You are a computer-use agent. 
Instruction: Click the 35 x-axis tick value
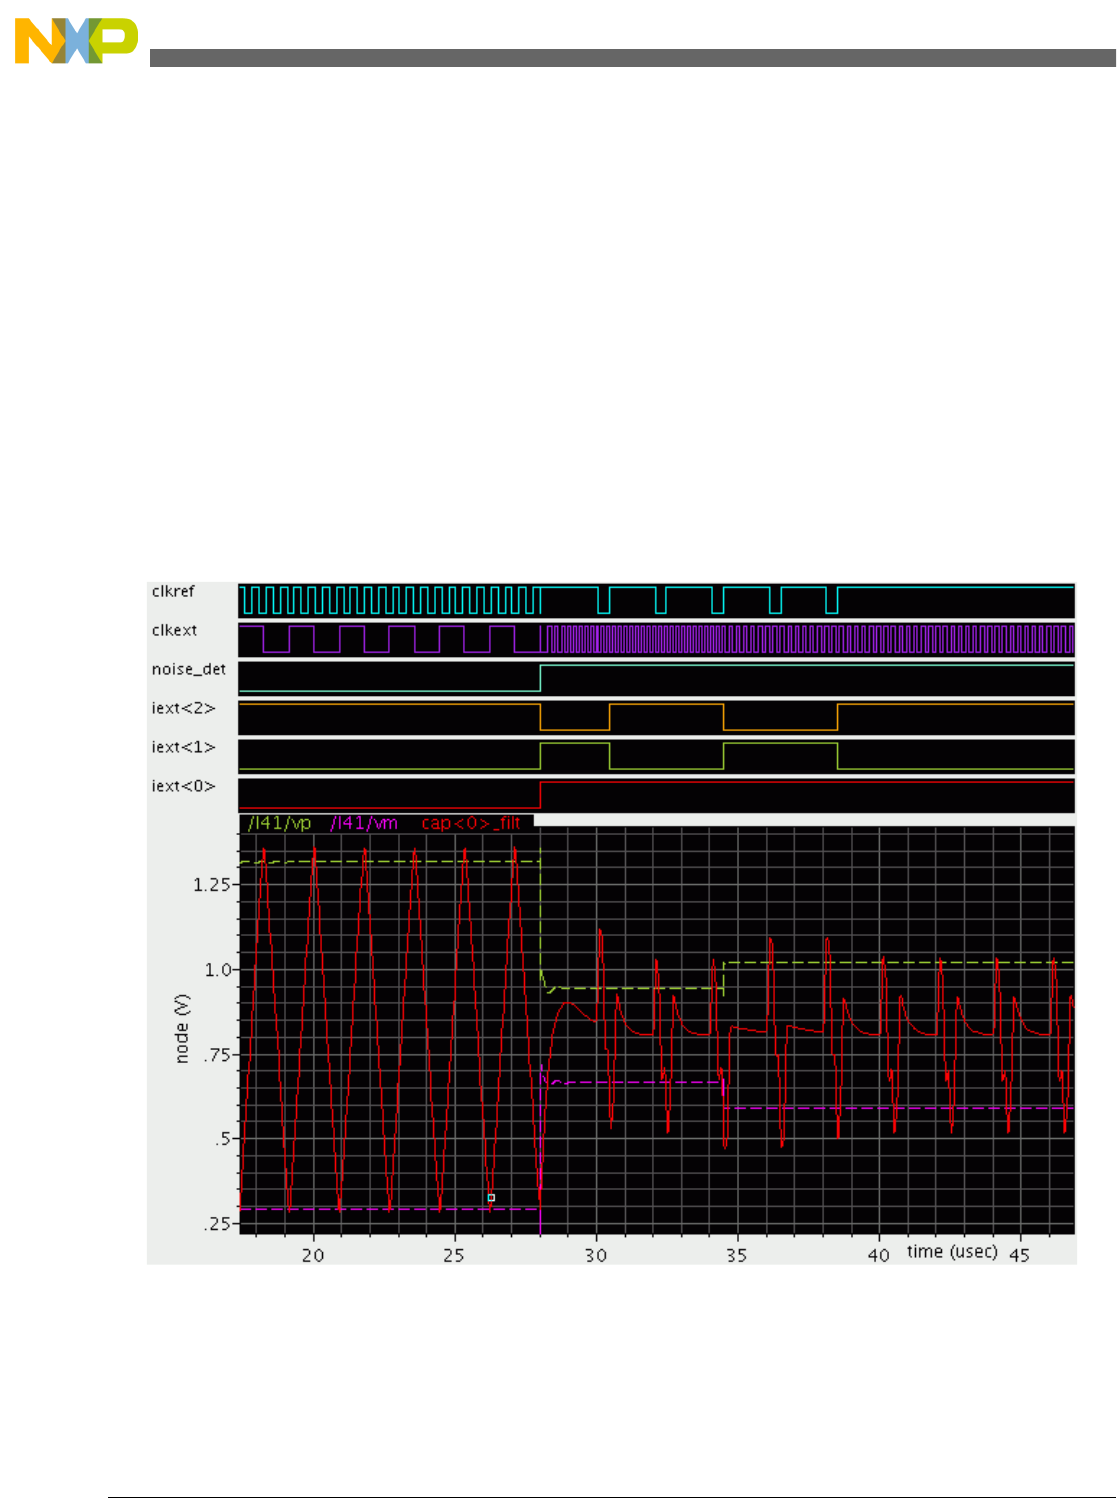click(737, 1255)
